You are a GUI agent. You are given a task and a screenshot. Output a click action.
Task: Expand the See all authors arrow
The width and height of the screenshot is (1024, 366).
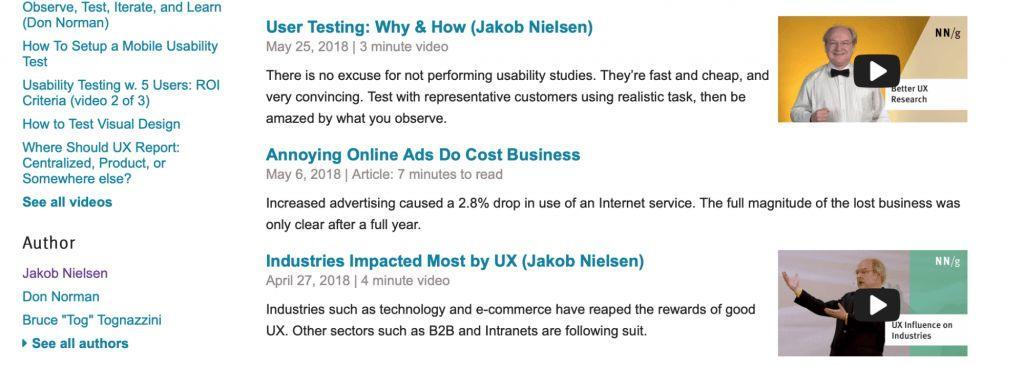tap(25, 343)
